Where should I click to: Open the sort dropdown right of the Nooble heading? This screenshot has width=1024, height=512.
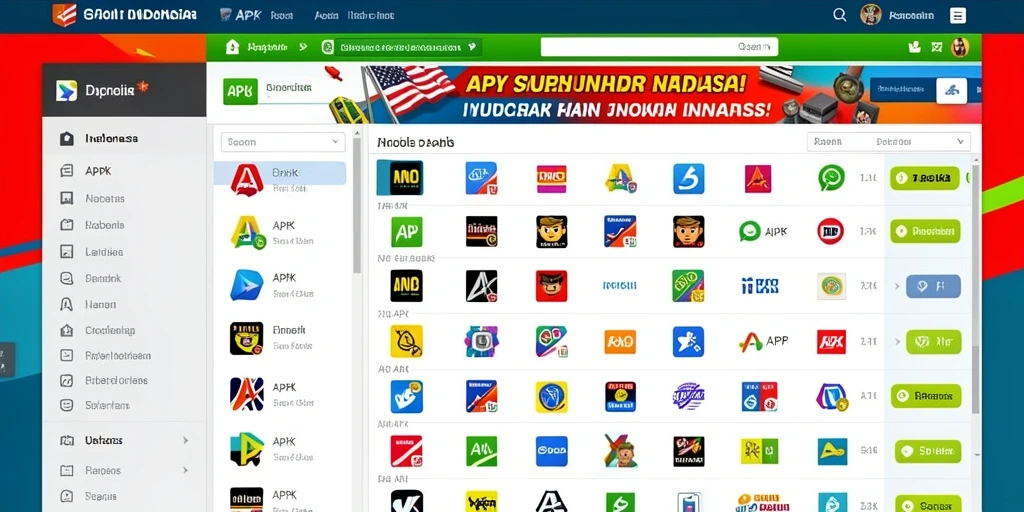[888, 142]
